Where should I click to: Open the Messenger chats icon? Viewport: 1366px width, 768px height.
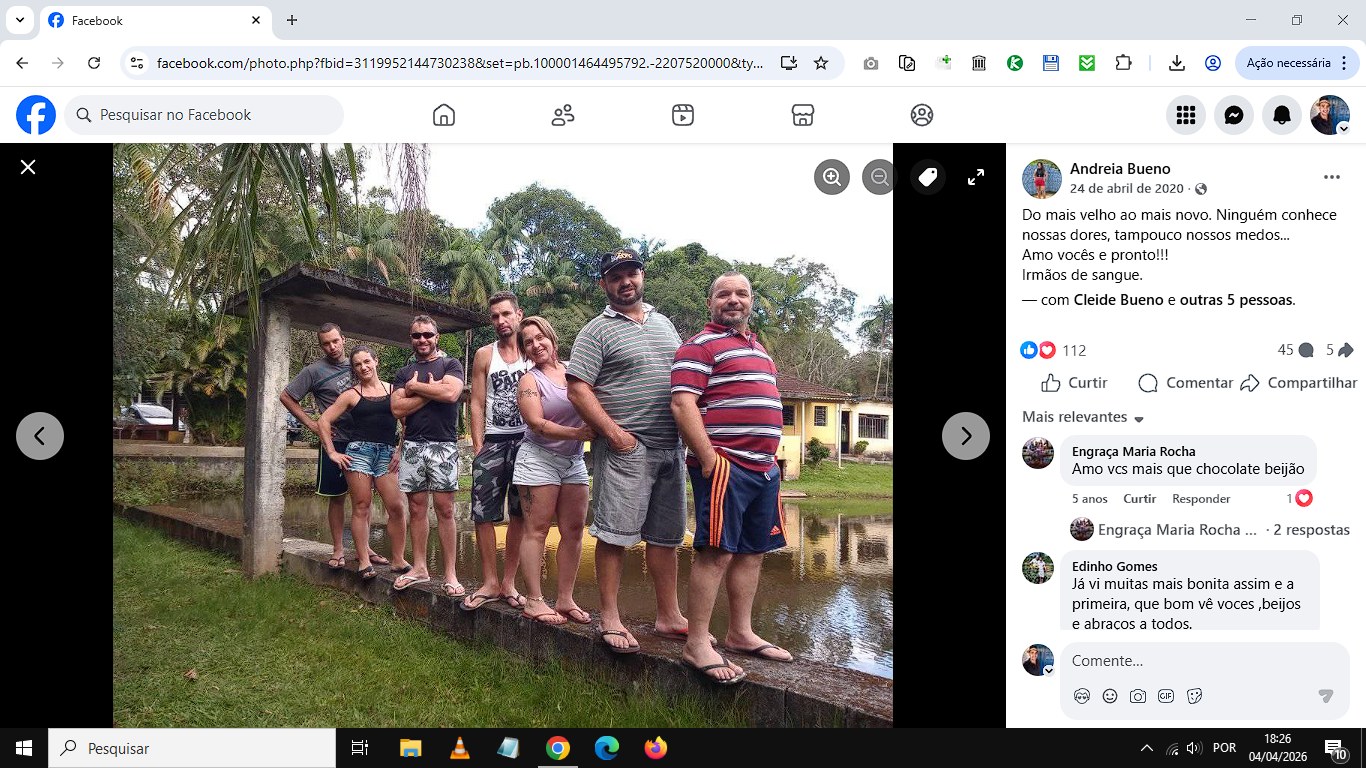point(1234,115)
